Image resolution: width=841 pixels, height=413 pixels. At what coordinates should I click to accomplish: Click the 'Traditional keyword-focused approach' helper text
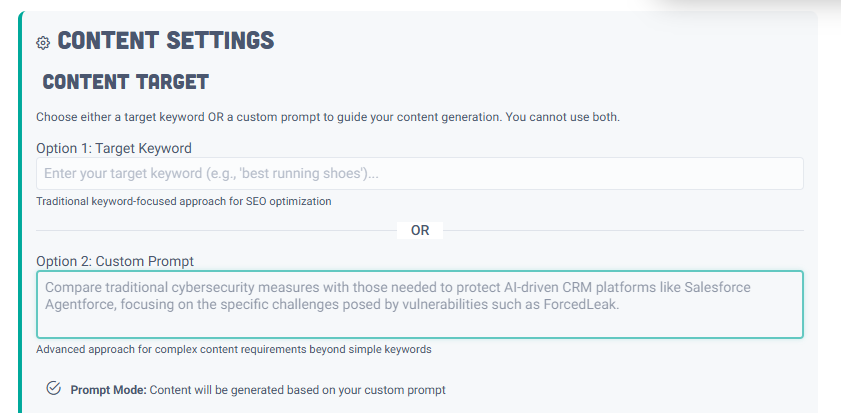coord(183,201)
